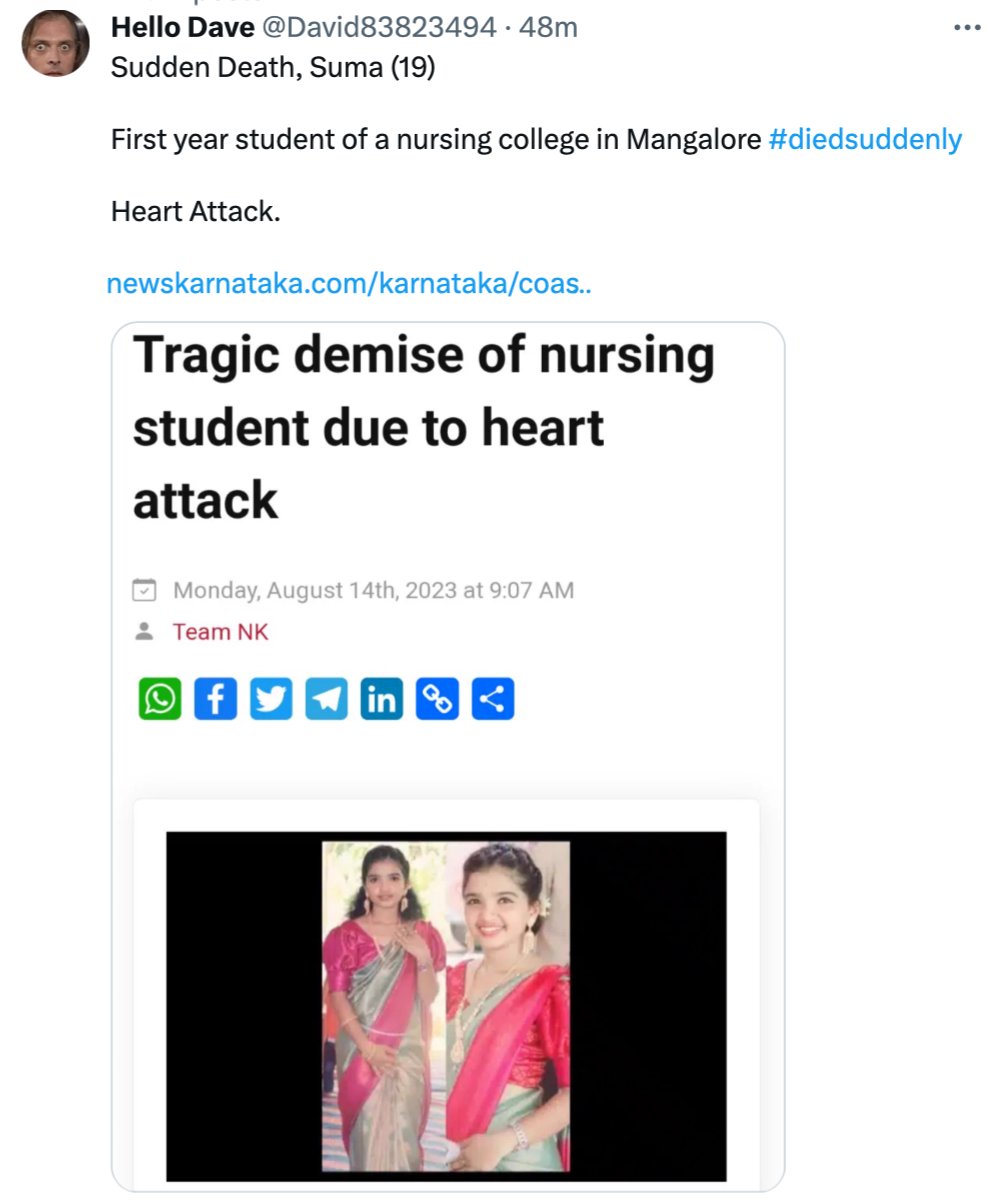Open Hello Dave's profile picture
988x1200 pixels.
[x=55, y=43]
